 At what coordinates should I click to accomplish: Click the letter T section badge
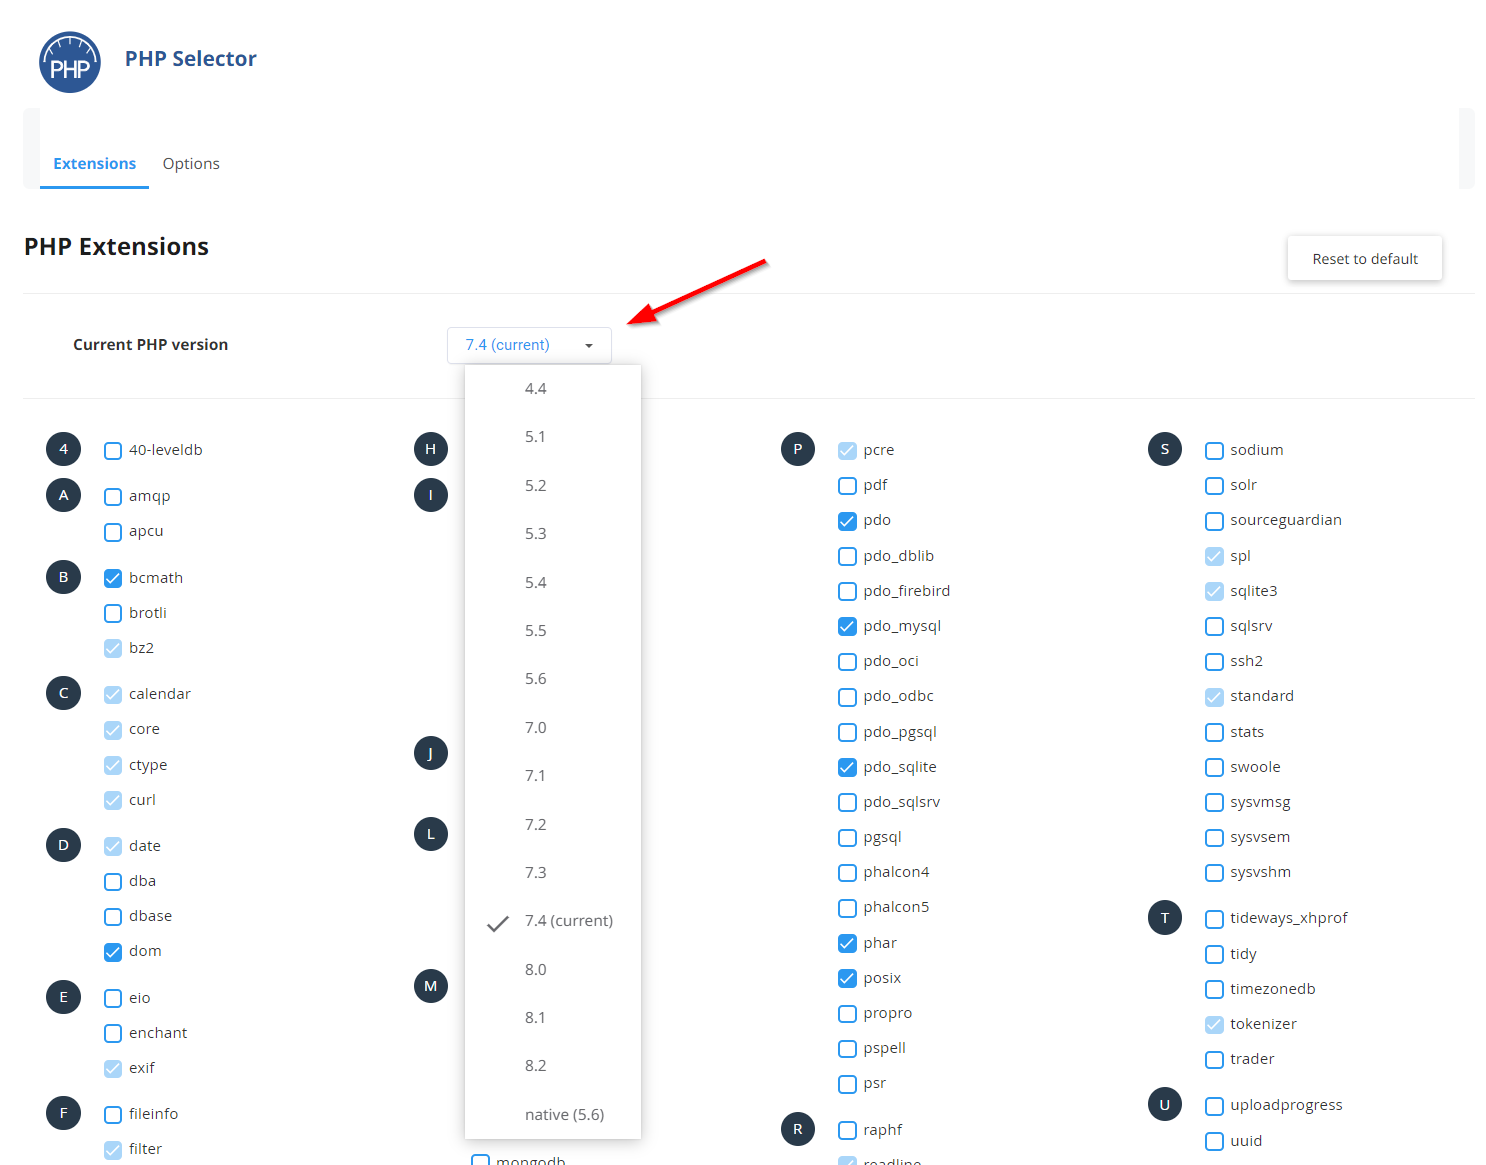coord(1164,918)
